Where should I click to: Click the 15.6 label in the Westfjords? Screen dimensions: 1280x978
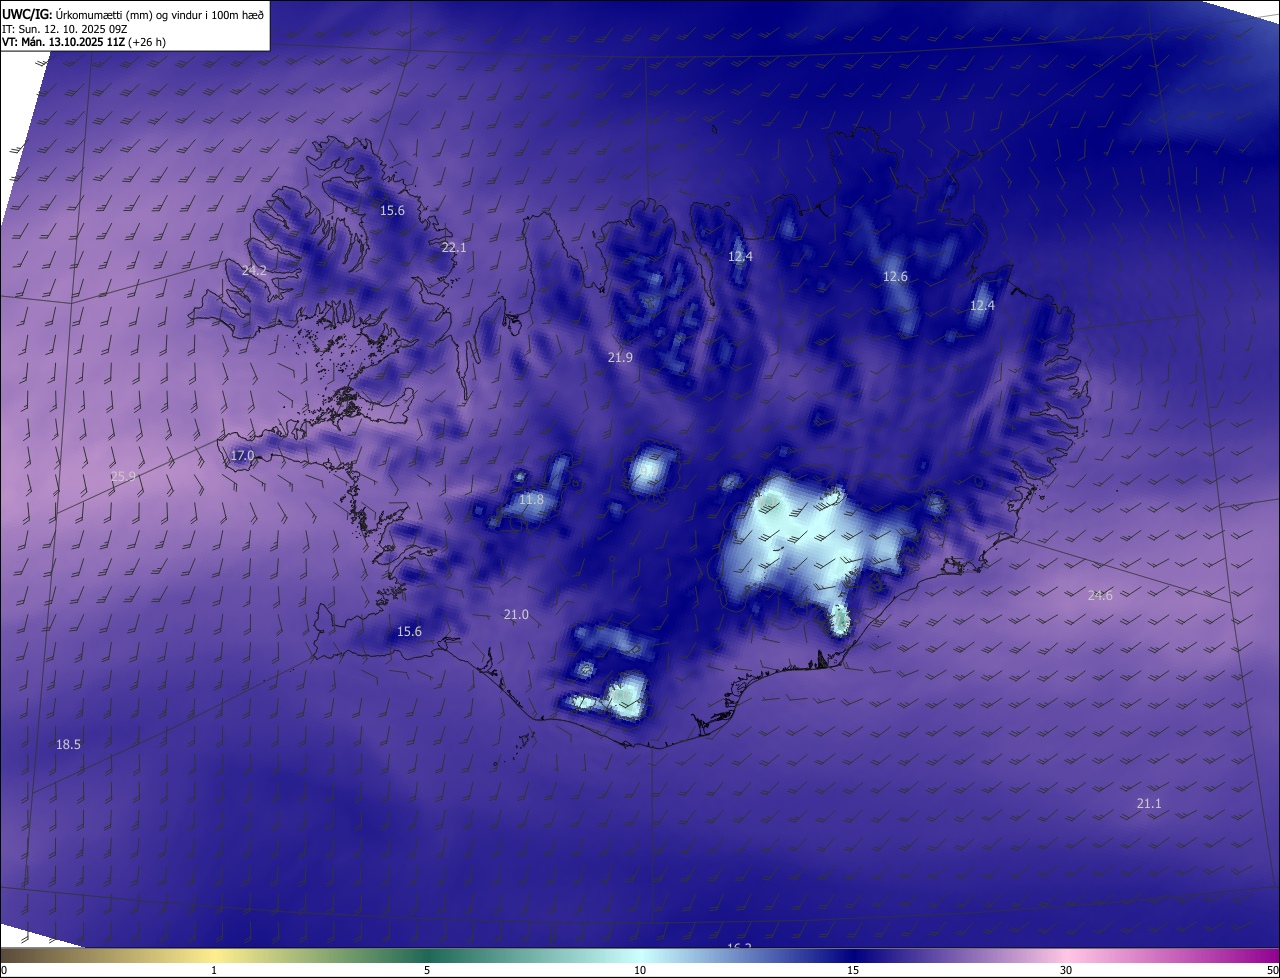coord(392,211)
